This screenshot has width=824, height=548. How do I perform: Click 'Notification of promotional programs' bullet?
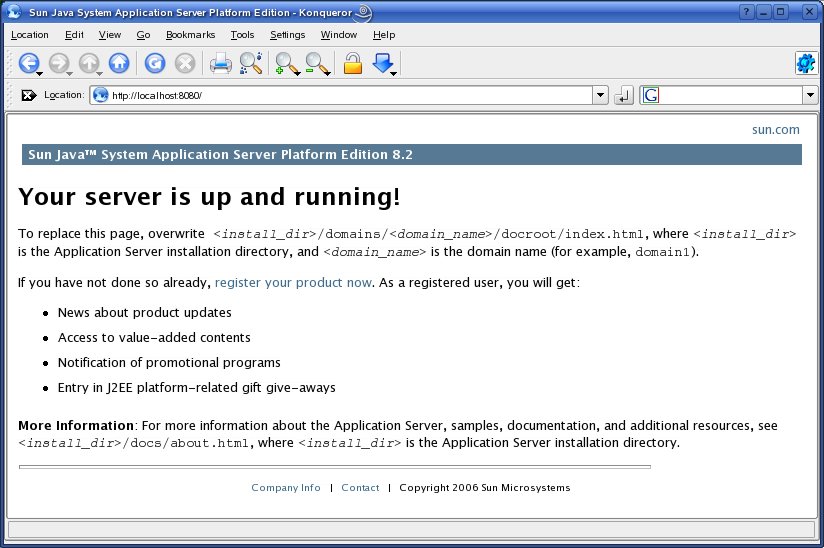click(169, 363)
